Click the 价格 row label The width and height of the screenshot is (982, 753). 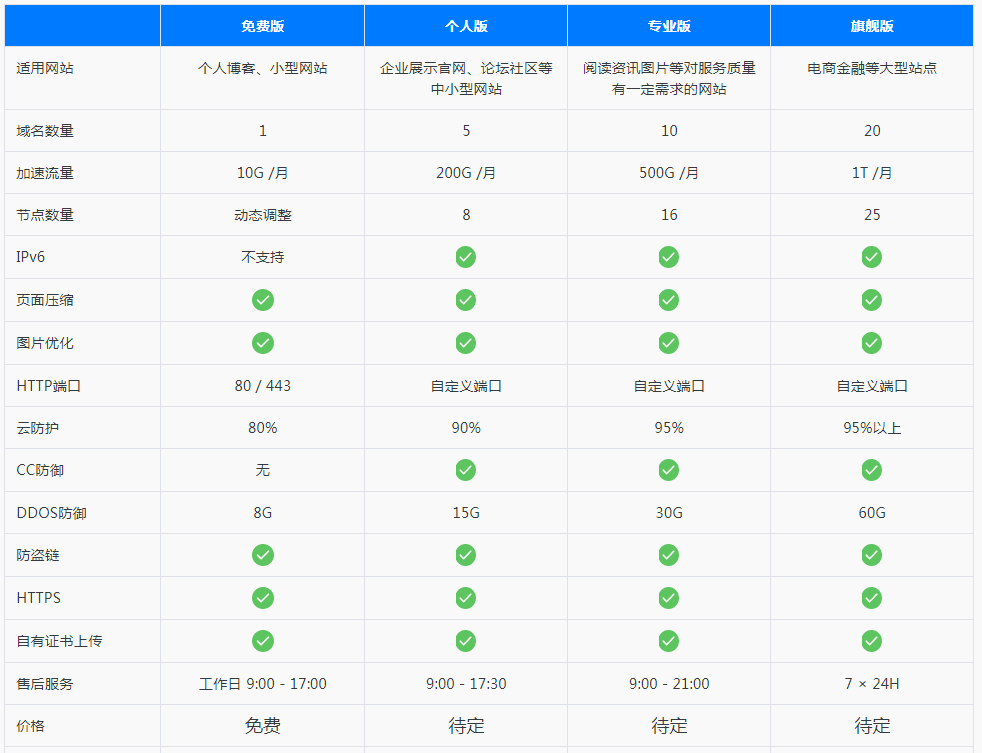(30, 726)
